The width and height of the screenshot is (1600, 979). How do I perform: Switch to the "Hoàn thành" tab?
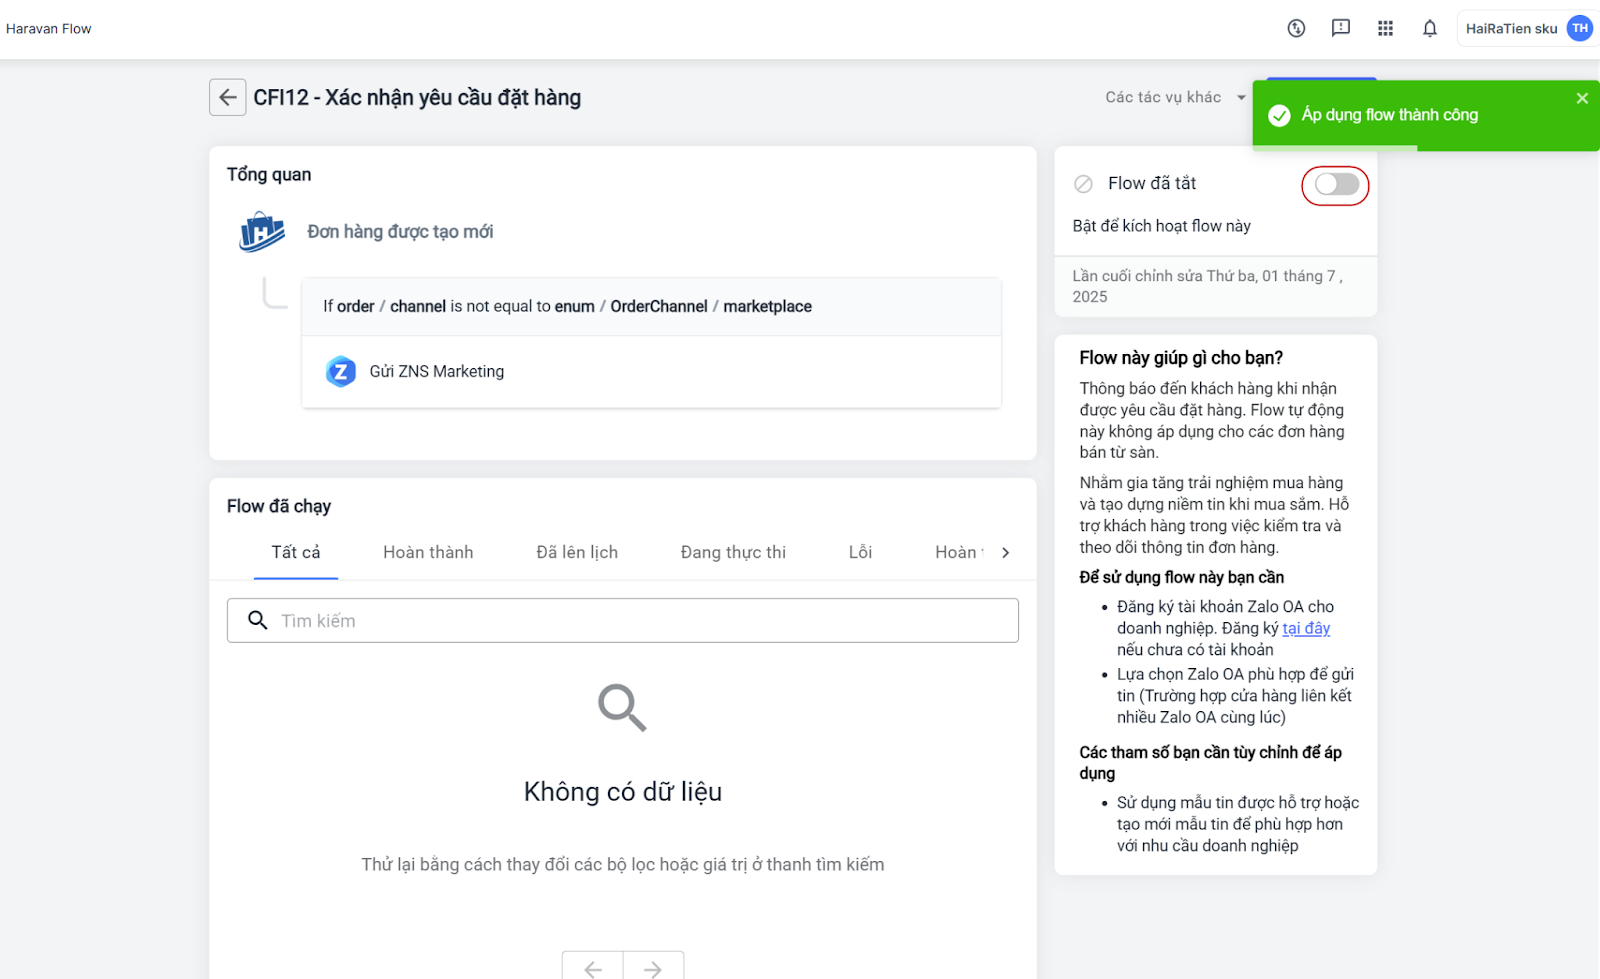[428, 552]
